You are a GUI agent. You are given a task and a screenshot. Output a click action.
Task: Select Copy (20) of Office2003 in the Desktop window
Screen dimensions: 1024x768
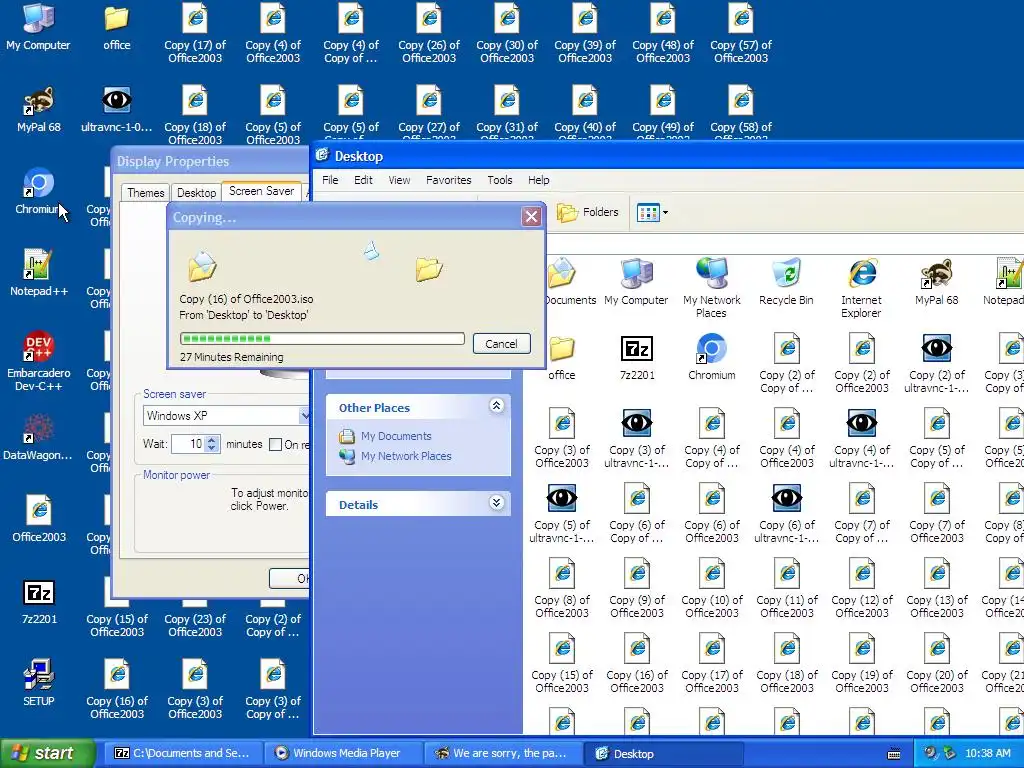[936, 664]
